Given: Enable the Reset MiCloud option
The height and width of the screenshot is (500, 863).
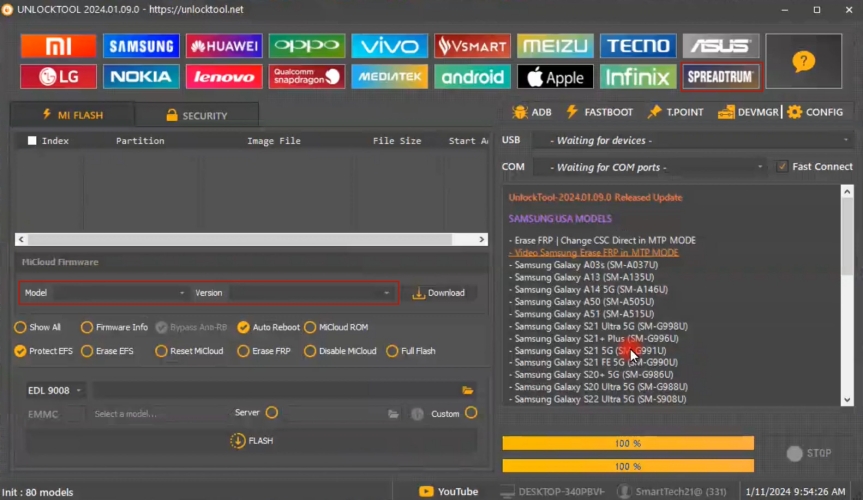Looking at the screenshot, I should 161,351.
